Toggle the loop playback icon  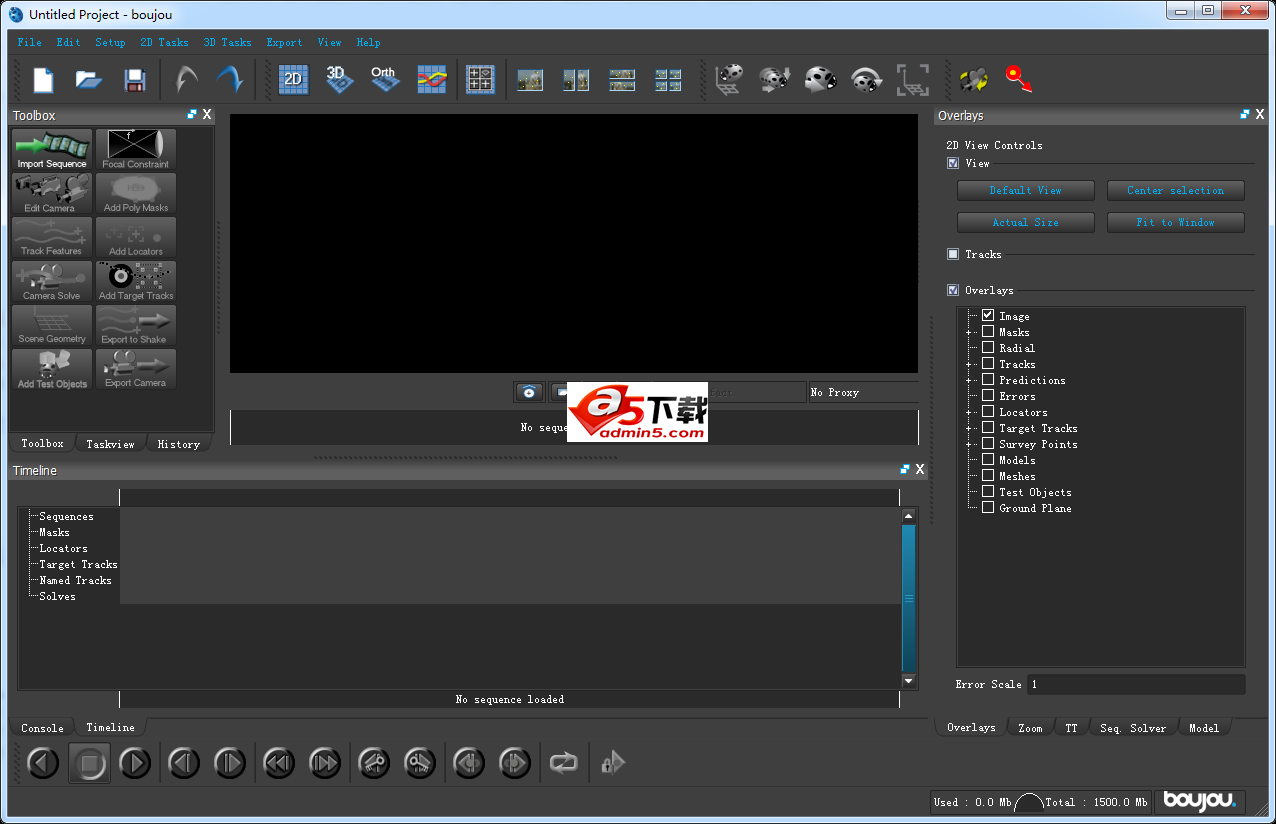(564, 763)
